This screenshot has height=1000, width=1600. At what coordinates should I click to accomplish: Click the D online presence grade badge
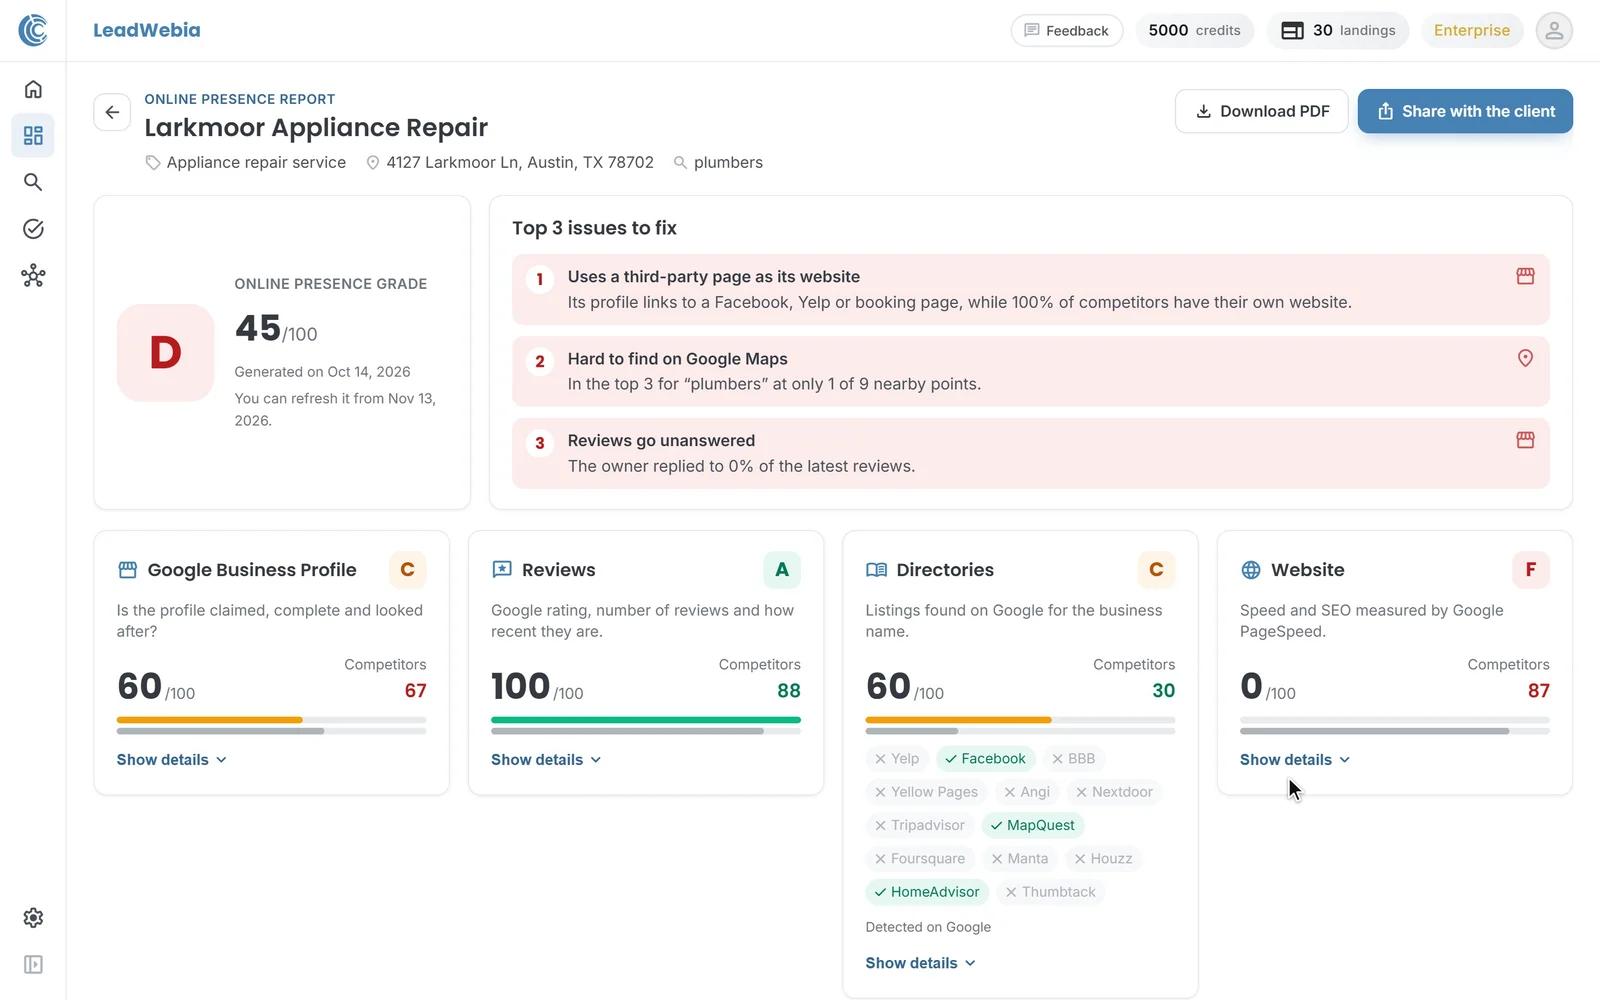click(166, 353)
